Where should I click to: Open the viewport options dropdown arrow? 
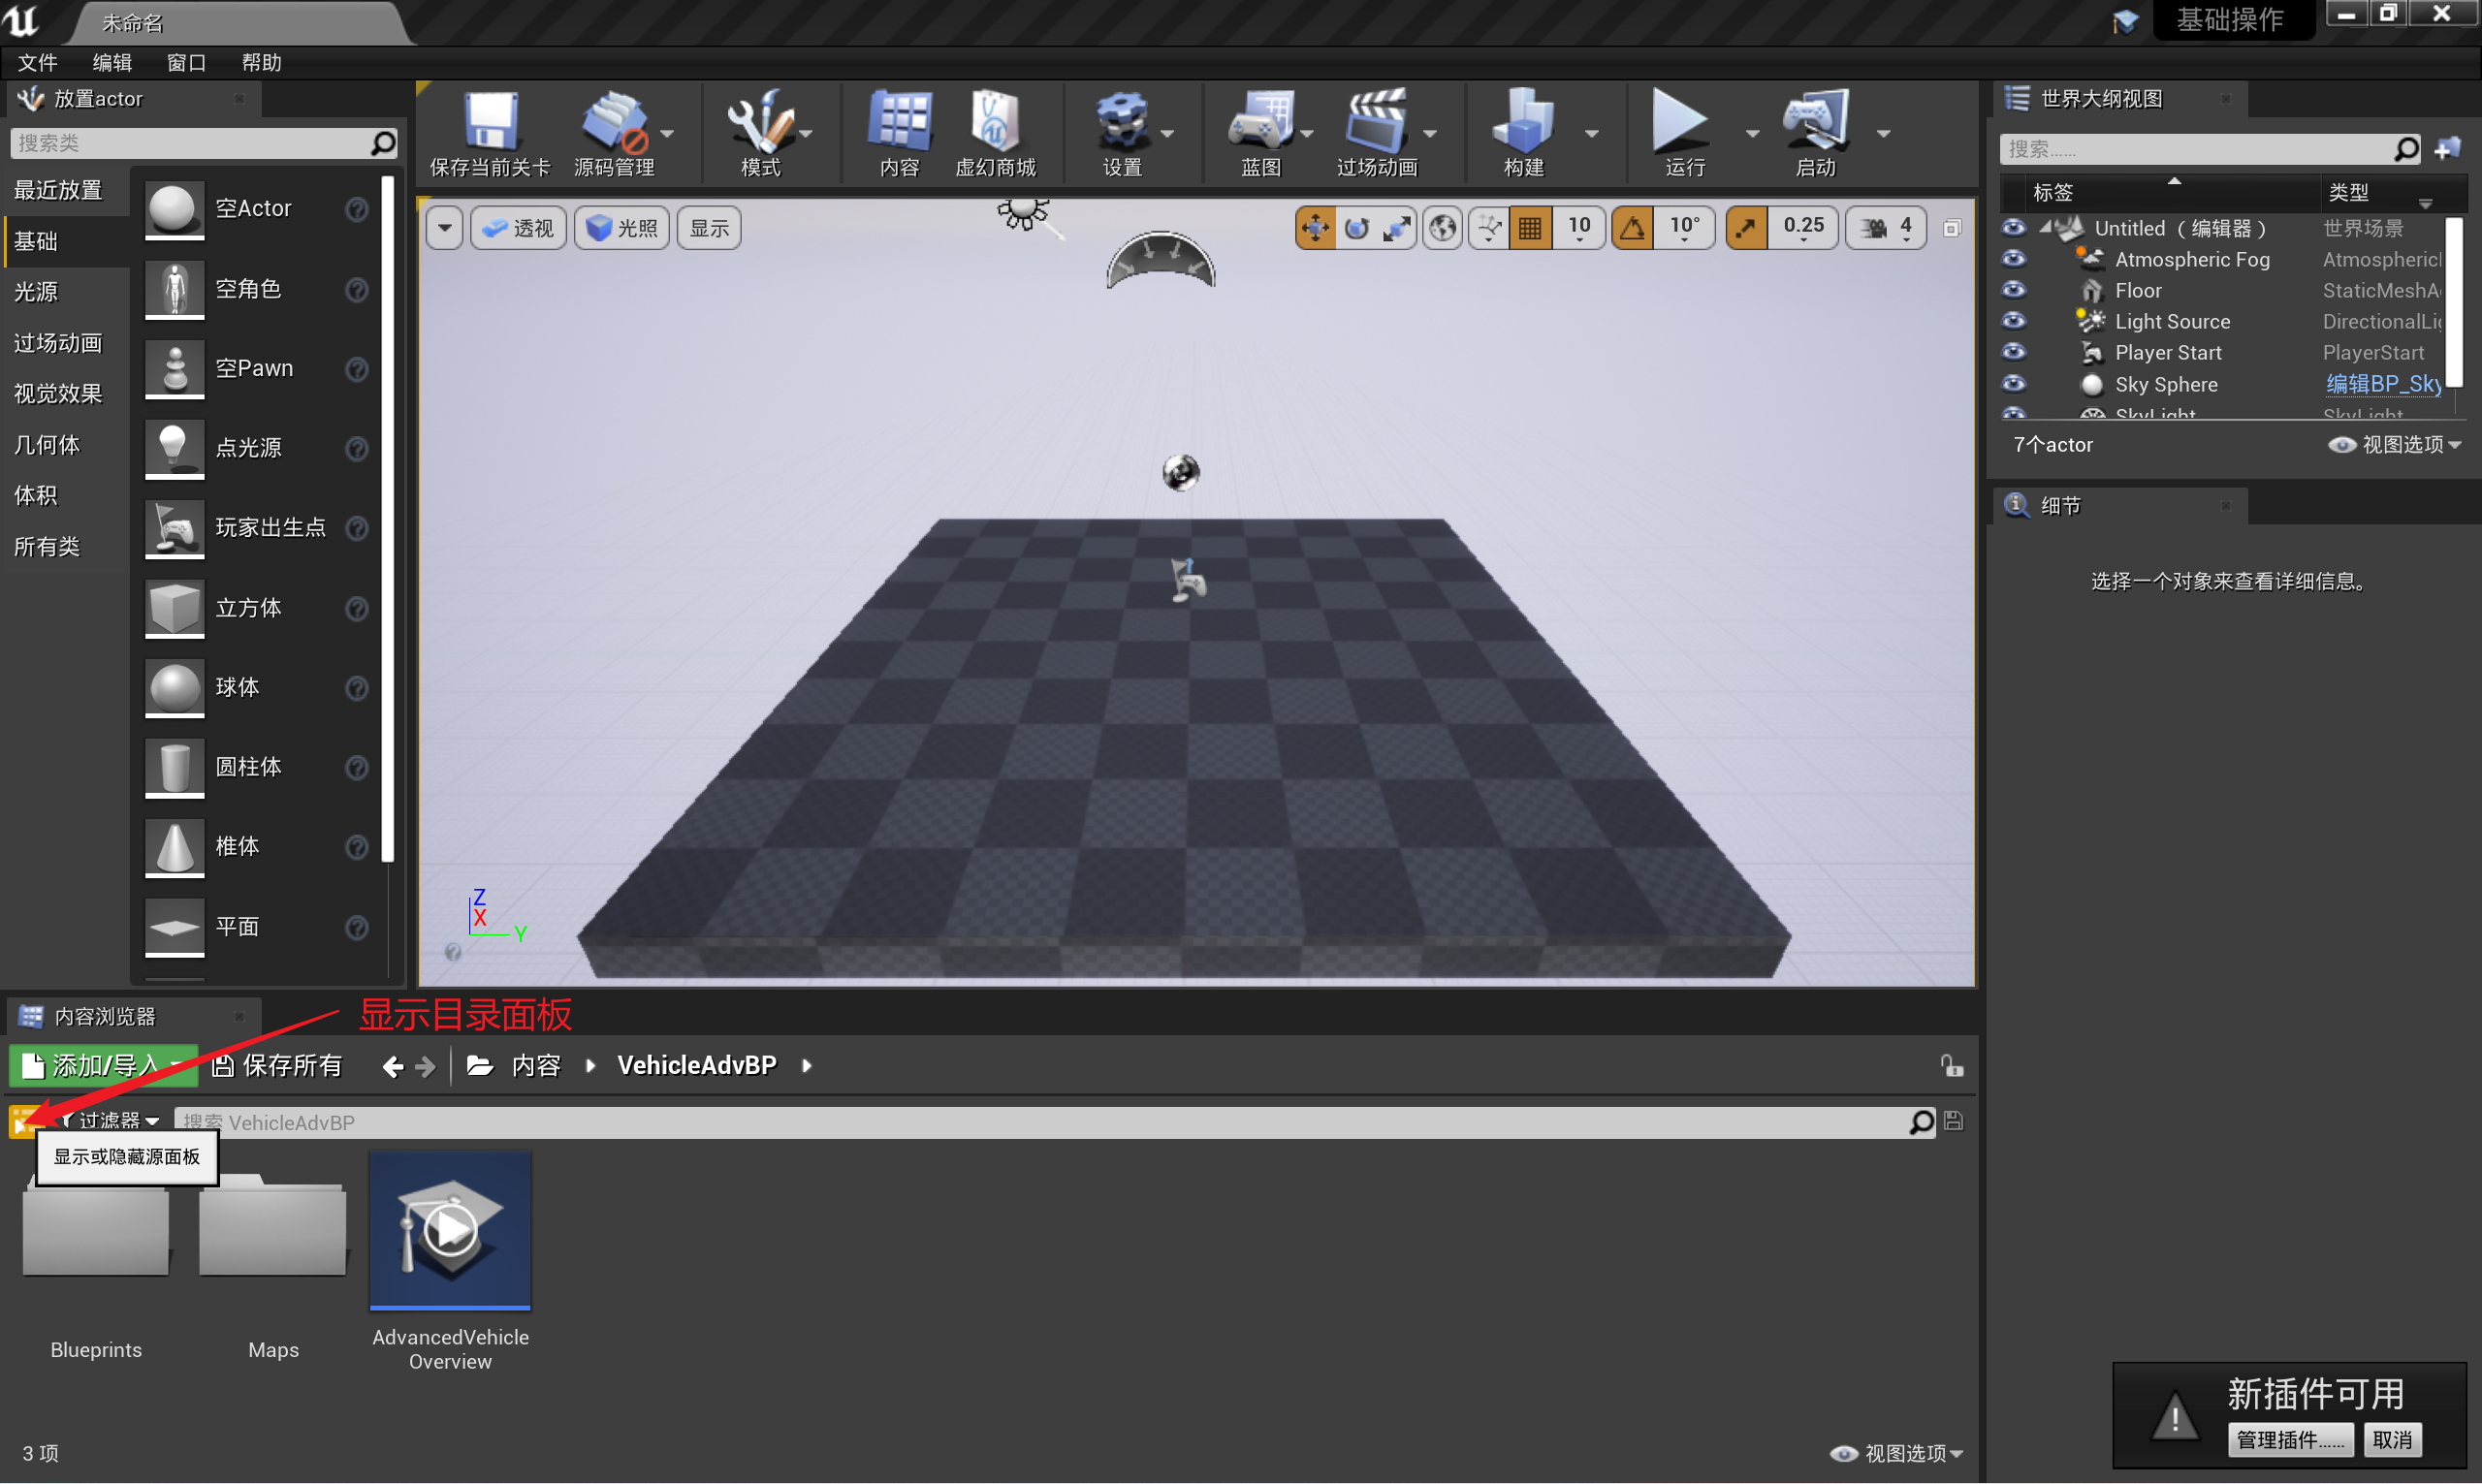click(445, 228)
